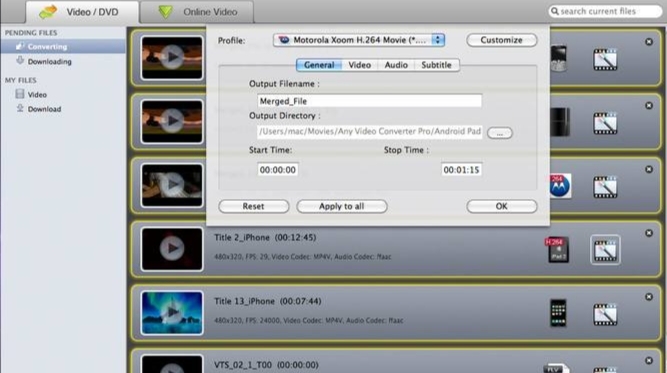Open edit clip icon for third file
This screenshot has width=667, height=373.
[x=605, y=187]
